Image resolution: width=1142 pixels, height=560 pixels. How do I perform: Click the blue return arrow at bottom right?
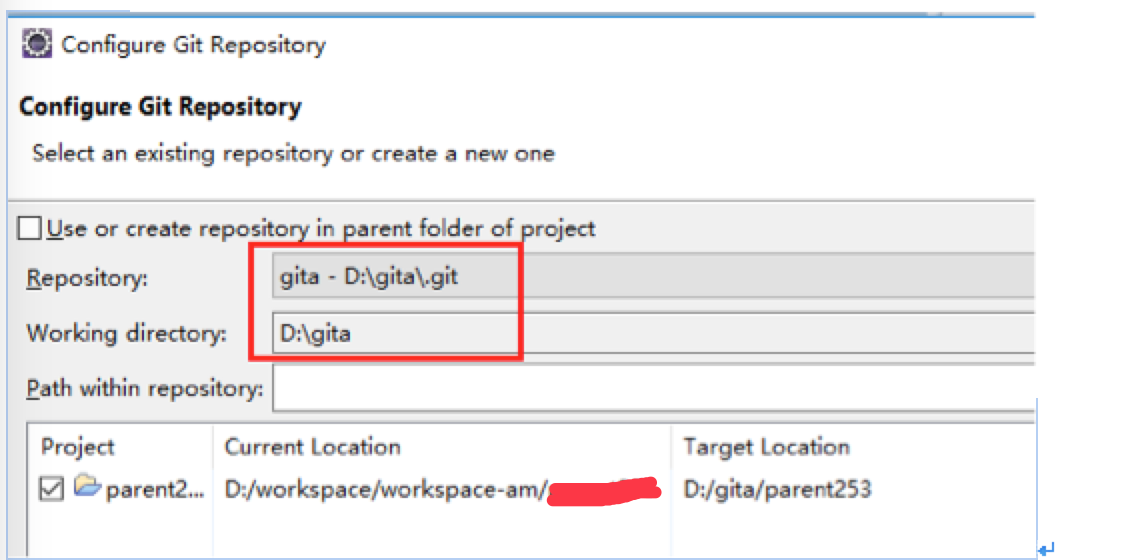tap(1047, 549)
